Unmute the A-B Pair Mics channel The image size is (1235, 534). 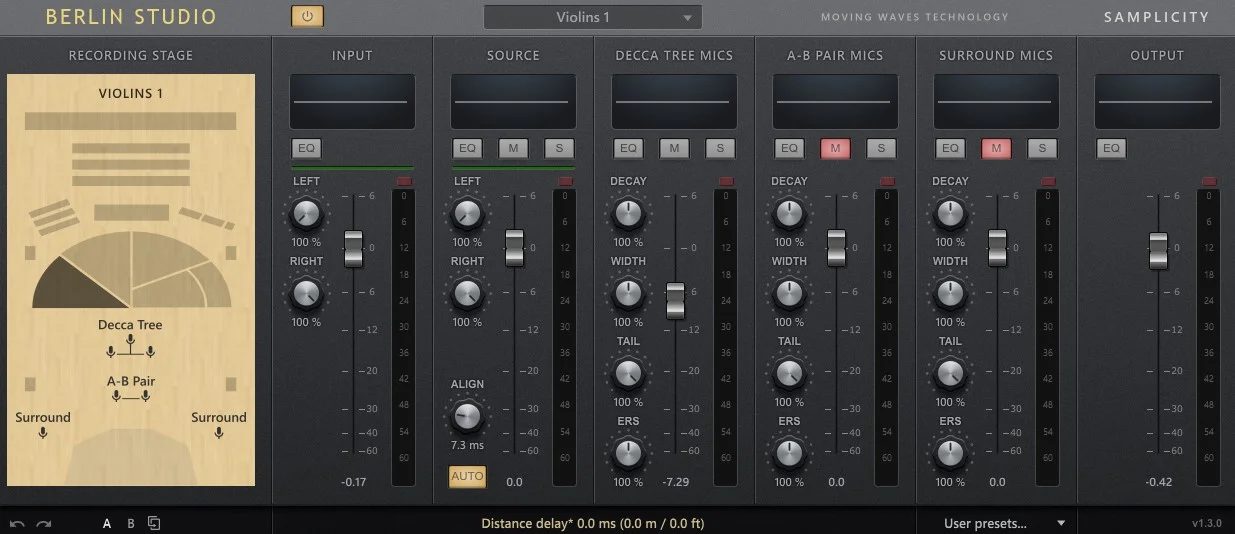[x=835, y=148]
